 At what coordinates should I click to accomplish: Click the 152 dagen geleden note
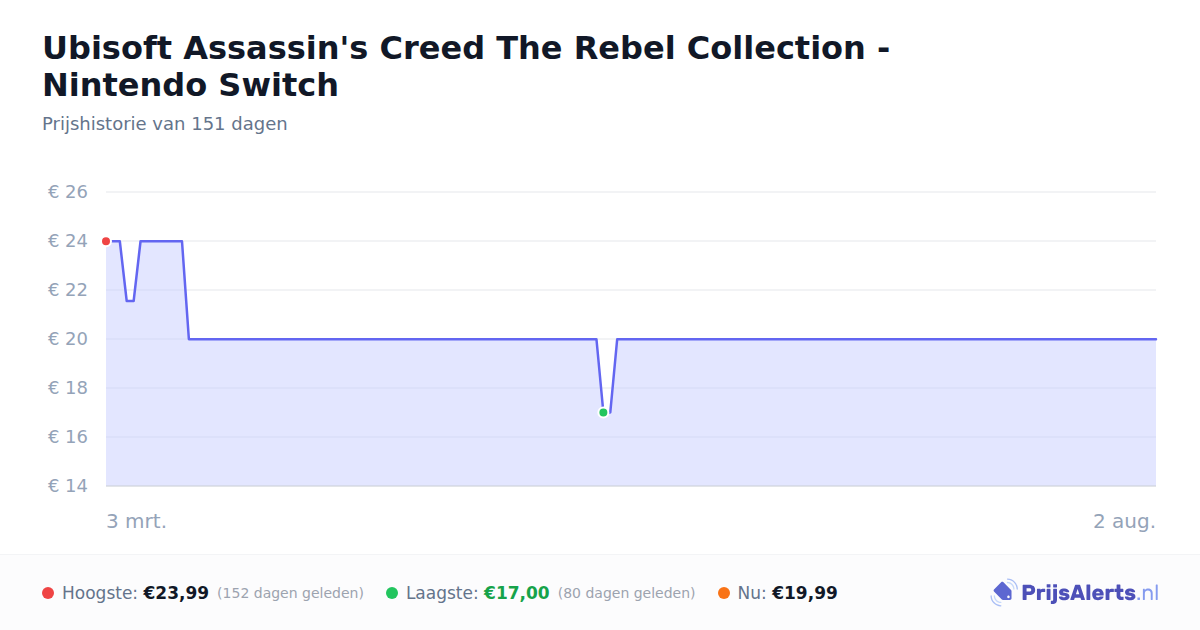[290, 593]
